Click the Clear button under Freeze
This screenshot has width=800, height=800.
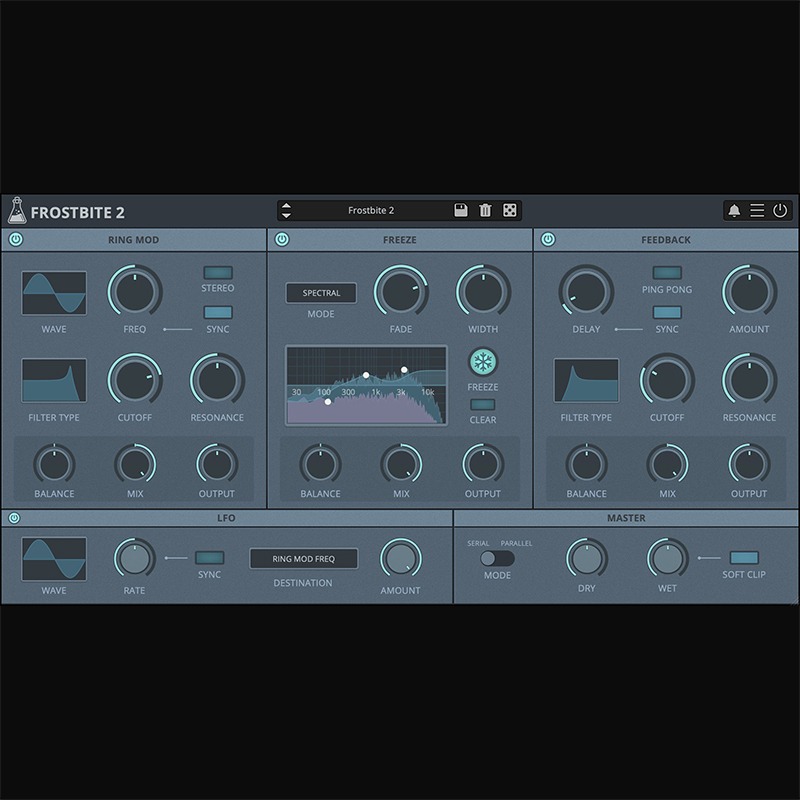483,405
